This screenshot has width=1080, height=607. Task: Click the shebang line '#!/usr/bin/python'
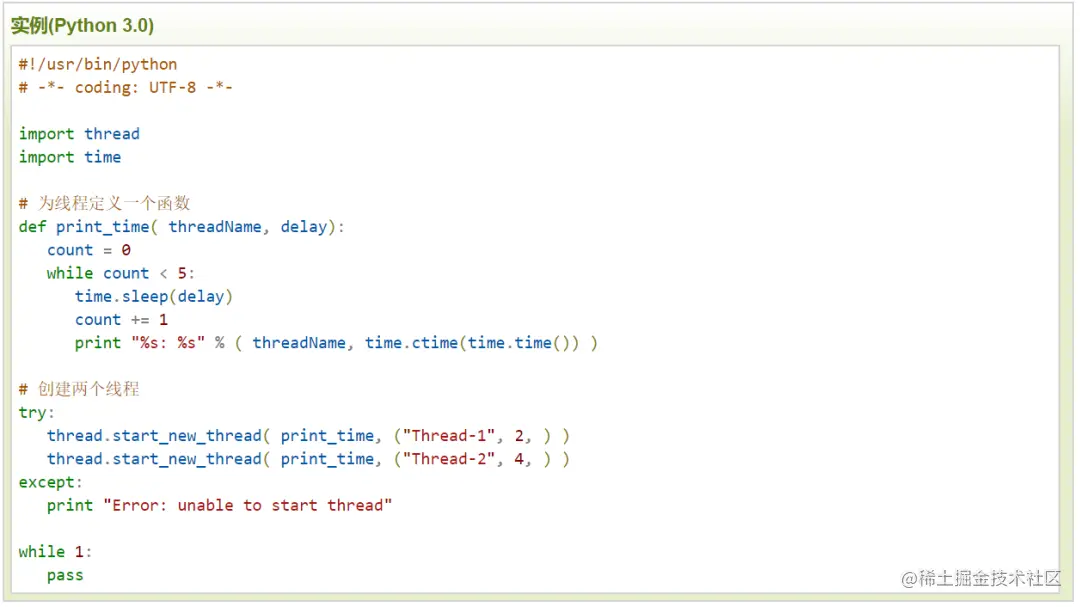click(98, 65)
